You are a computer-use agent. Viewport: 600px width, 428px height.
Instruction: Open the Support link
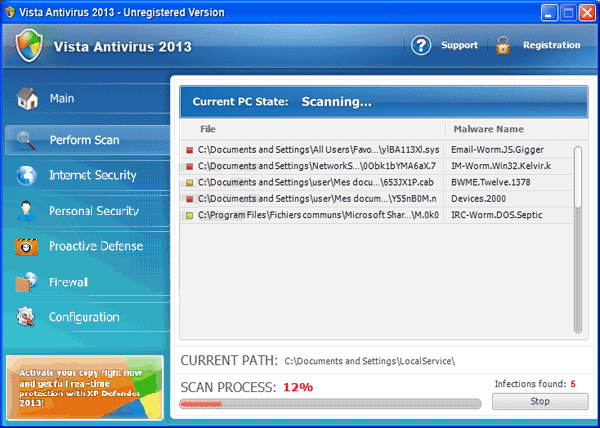459,45
